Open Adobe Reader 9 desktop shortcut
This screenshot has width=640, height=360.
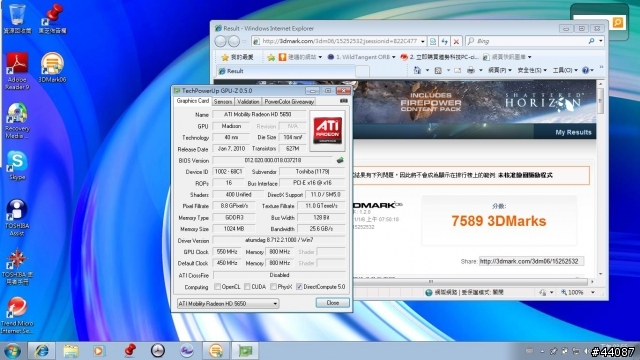(17, 71)
